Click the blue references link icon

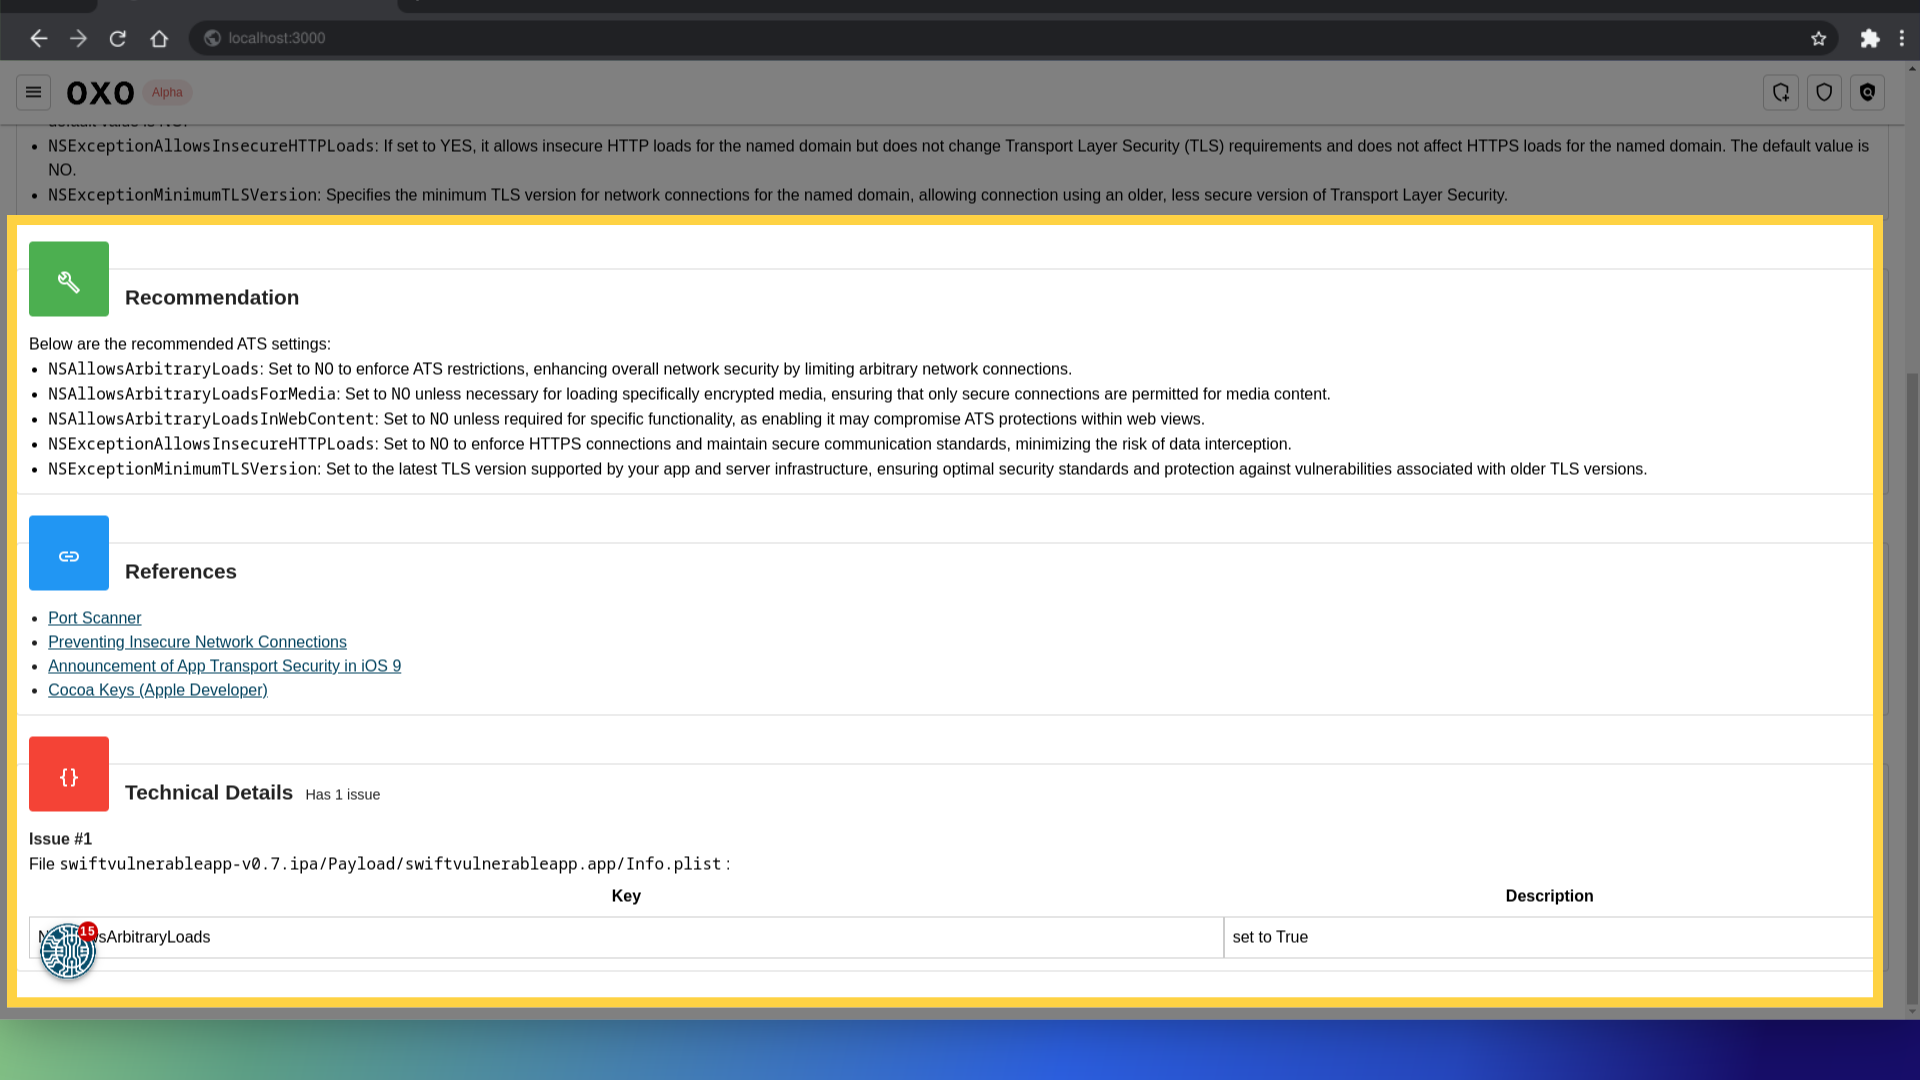coord(69,553)
